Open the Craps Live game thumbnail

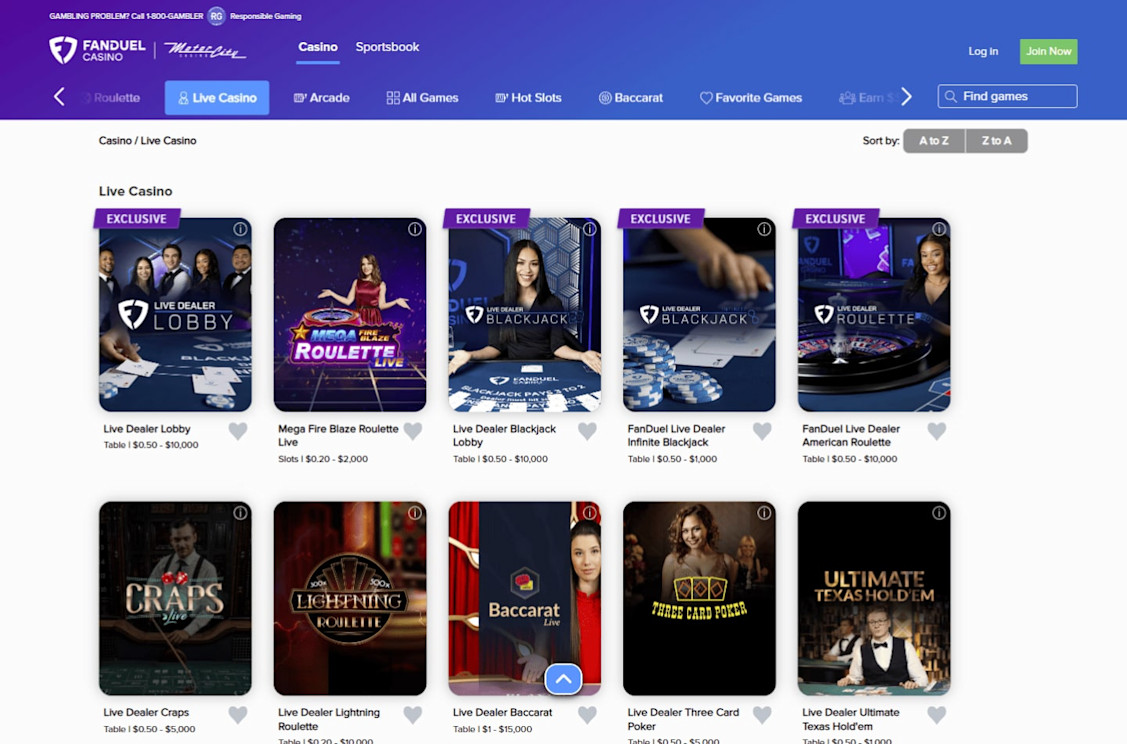[x=175, y=599]
